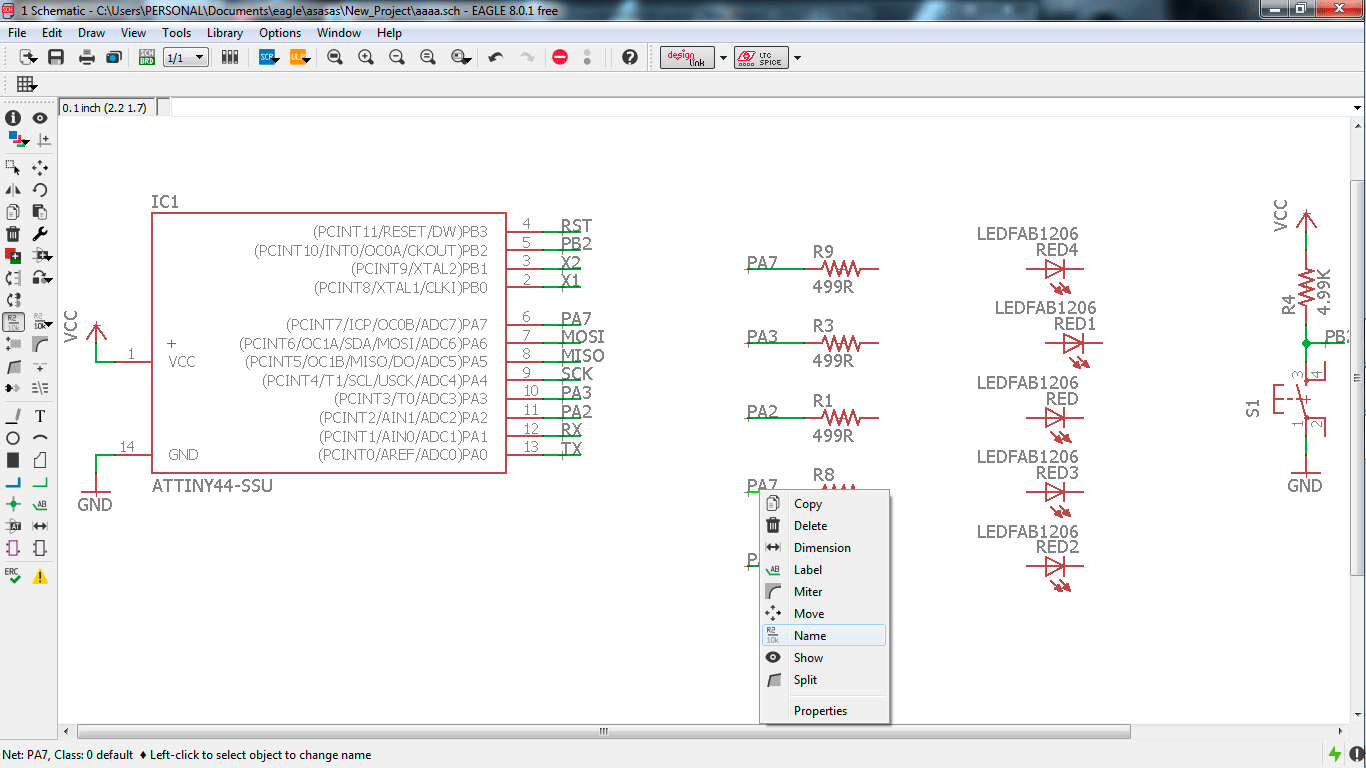Select the Paste tool
The image size is (1366, 768).
point(40,212)
